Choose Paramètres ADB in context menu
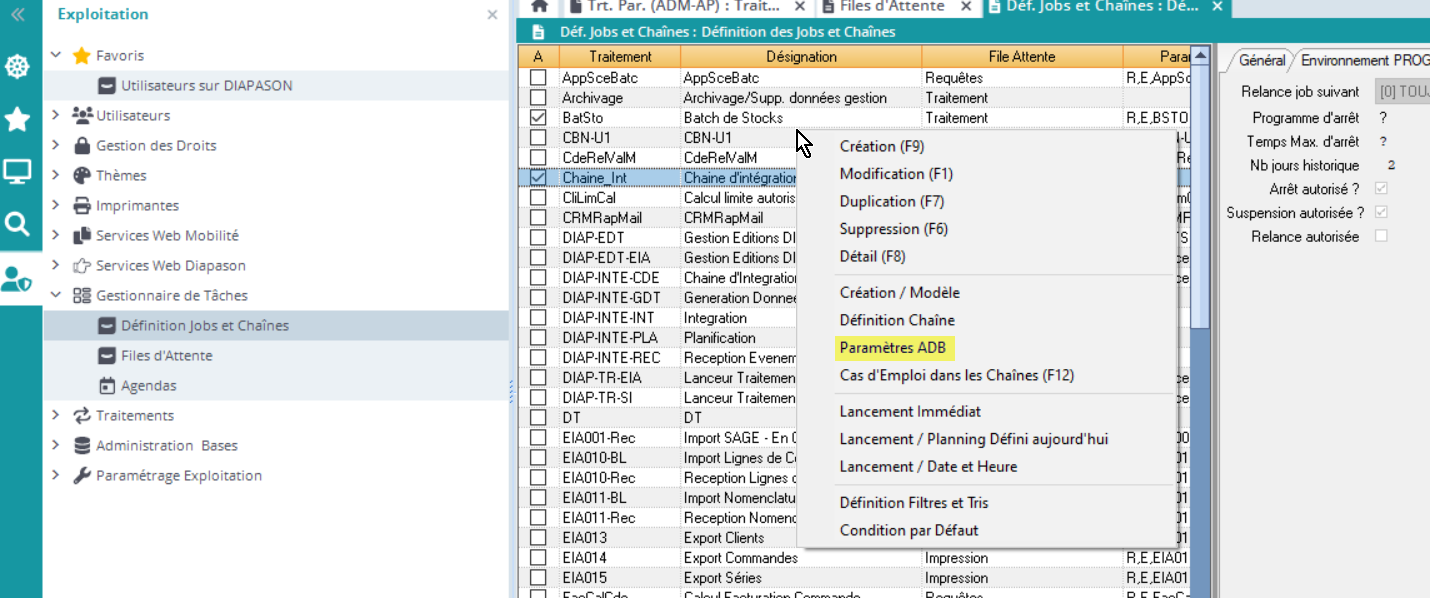Image resolution: width=1430 pixels, height=598 pixels. click(x=896, y=348)
